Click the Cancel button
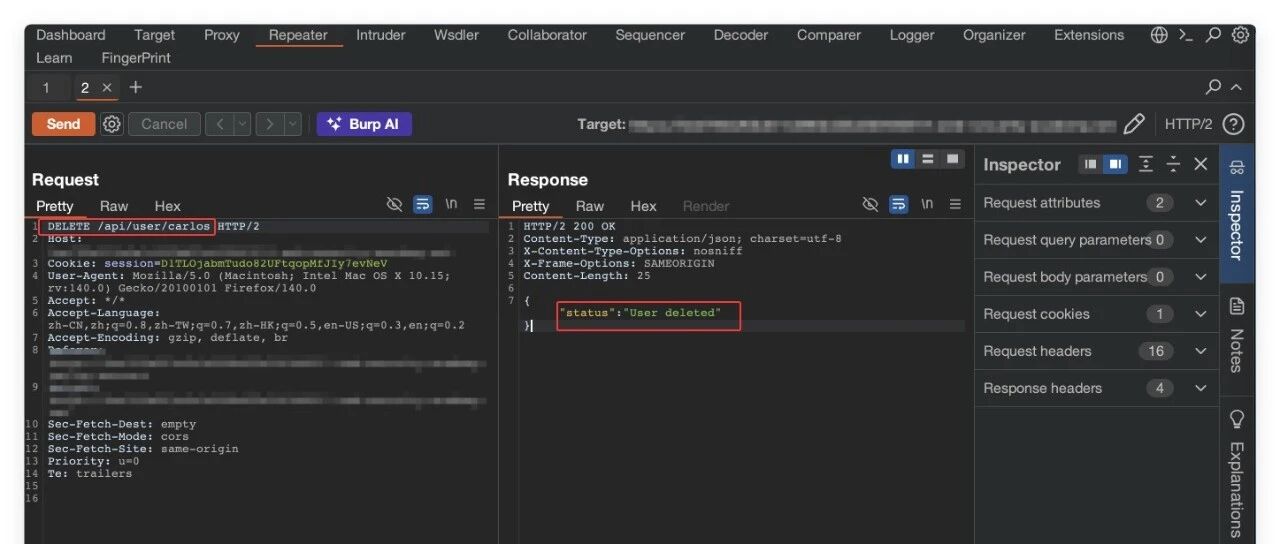 (x=164, y=124)
